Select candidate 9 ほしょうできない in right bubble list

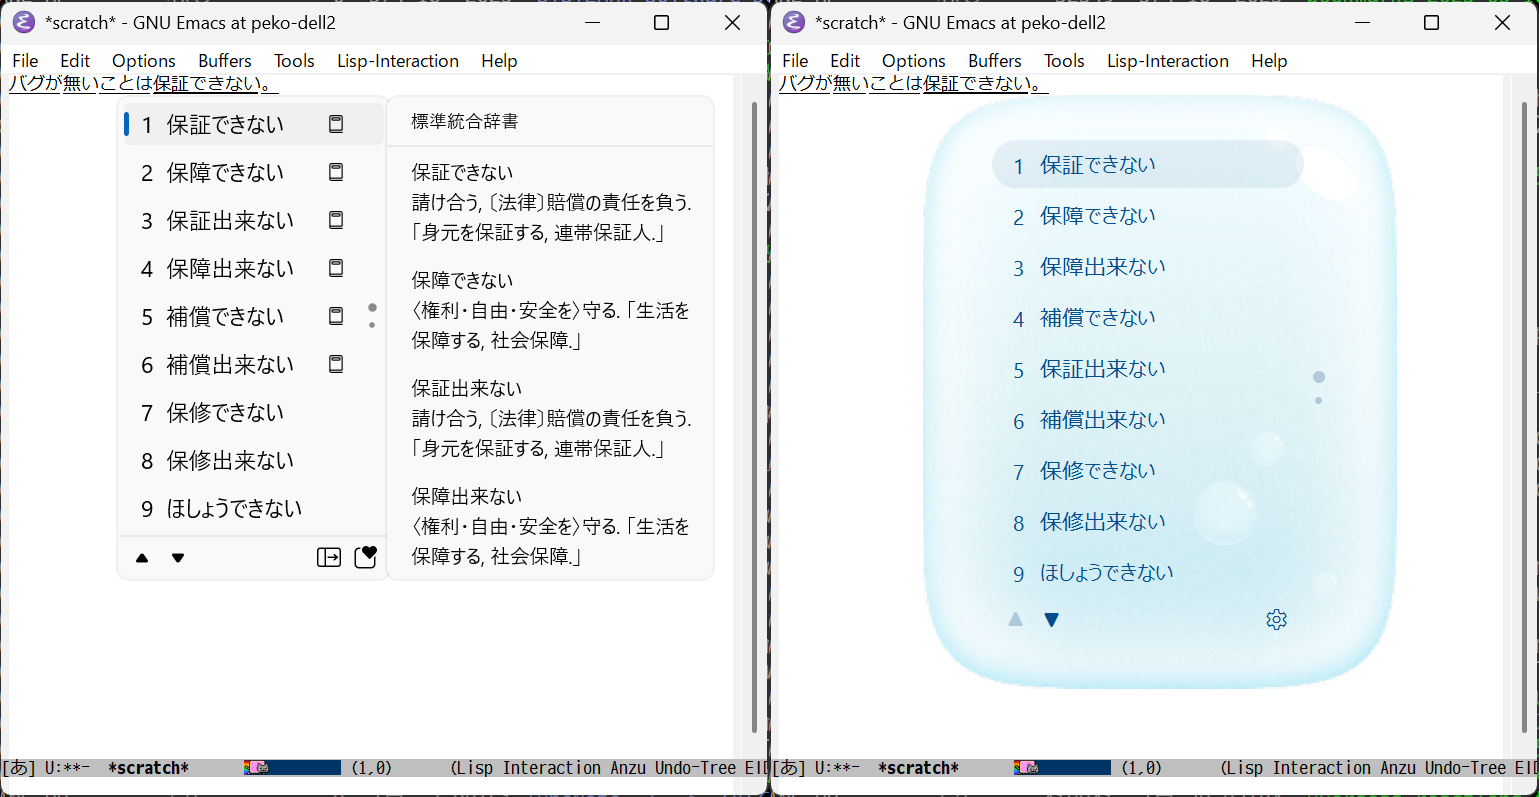pos(1148,573)
